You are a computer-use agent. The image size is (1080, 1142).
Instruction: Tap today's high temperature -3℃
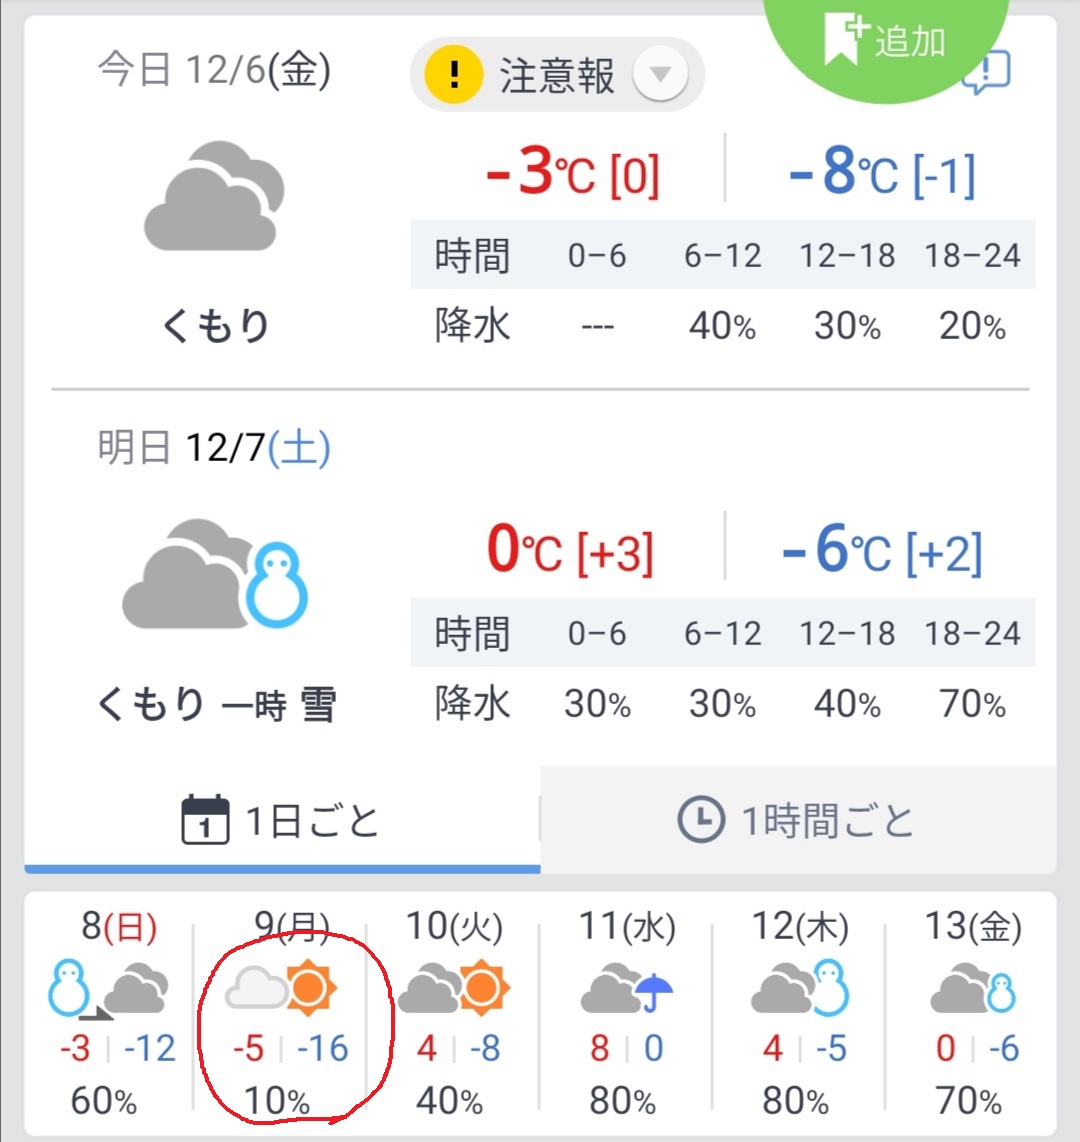tap(572, 172)
